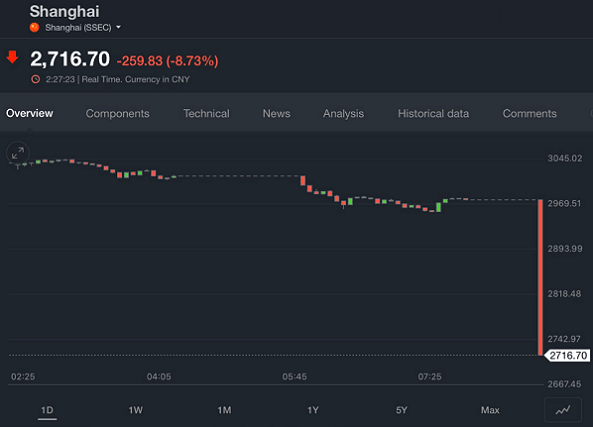Image resolution: width=593 pixels, height=427 pixels.
Task: Click the red down arrow indicator
Action: [x=12, y=57]
